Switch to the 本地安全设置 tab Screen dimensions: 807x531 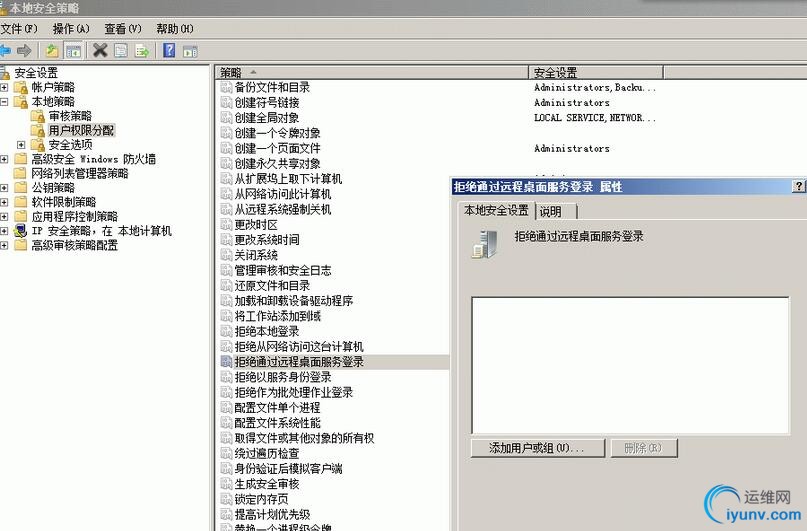[496, 210]
